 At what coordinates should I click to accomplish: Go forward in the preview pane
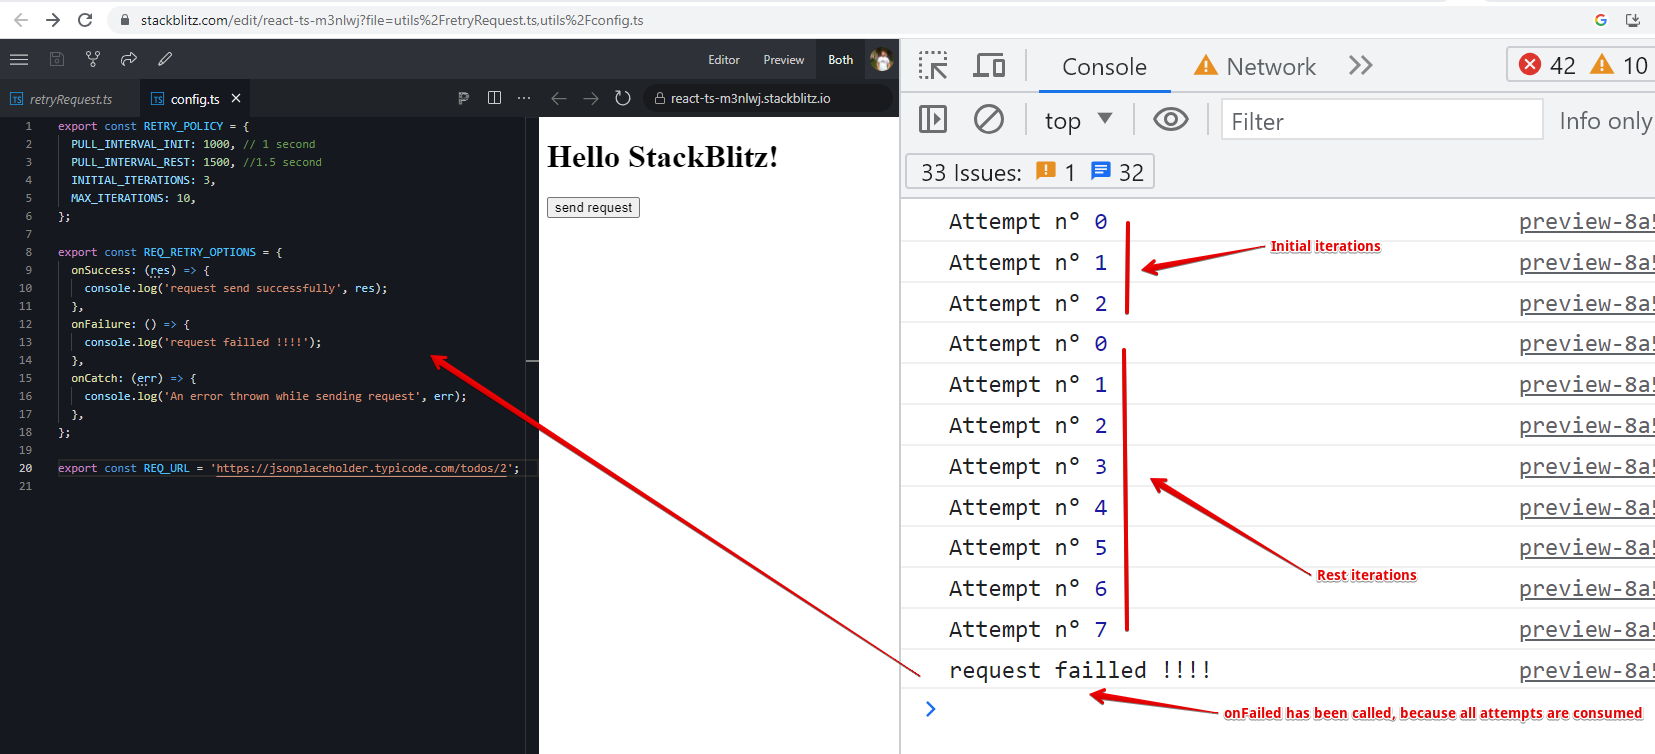pyautogui.click(x=591, y=98)
